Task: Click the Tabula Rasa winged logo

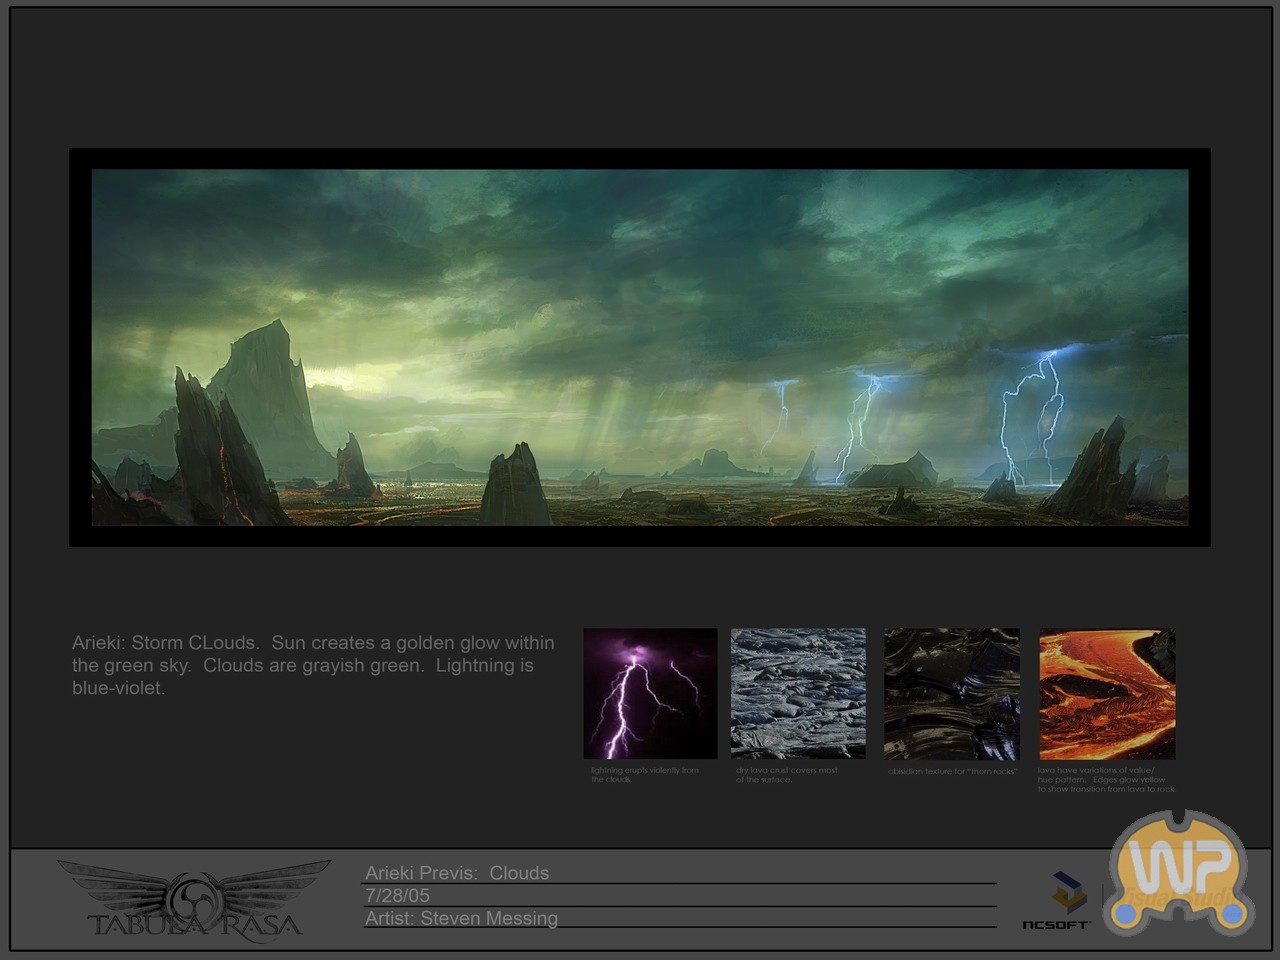Action: 194,898
